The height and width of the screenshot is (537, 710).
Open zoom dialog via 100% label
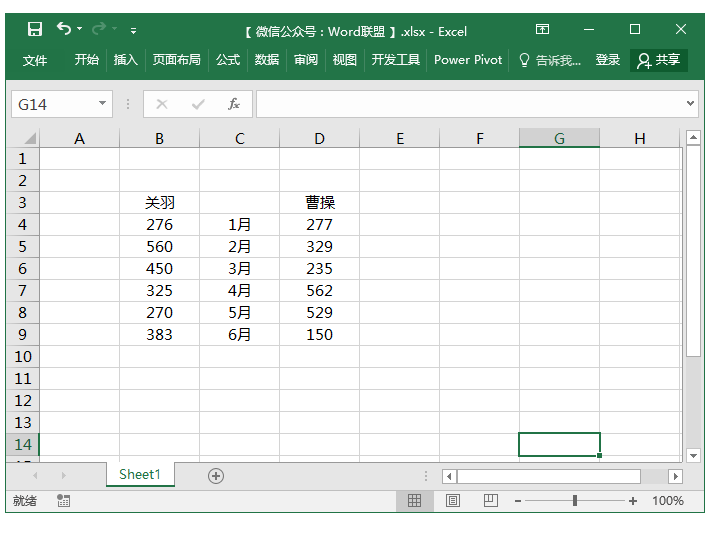pos(668,500)
